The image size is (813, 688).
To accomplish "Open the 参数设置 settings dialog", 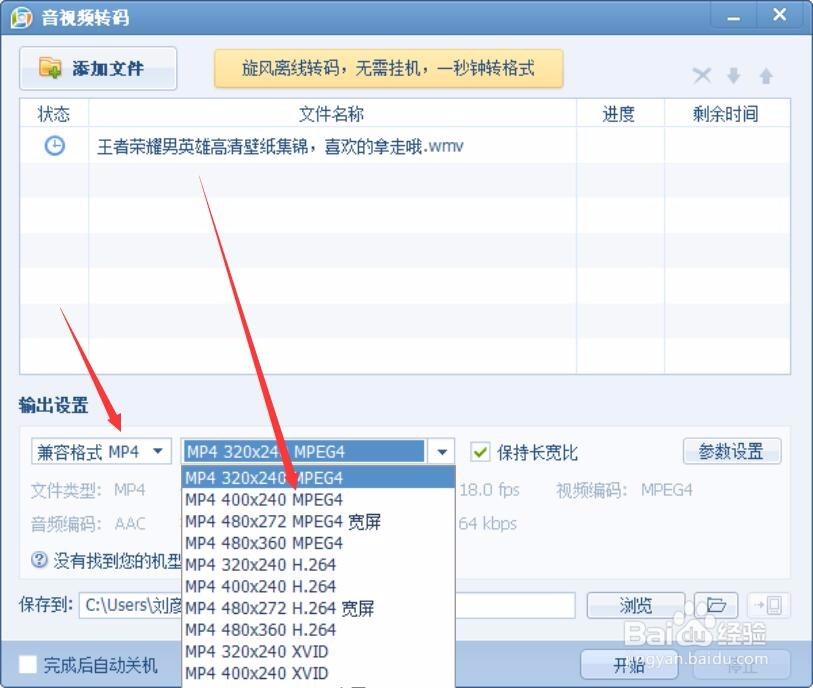I will [731, 452].
